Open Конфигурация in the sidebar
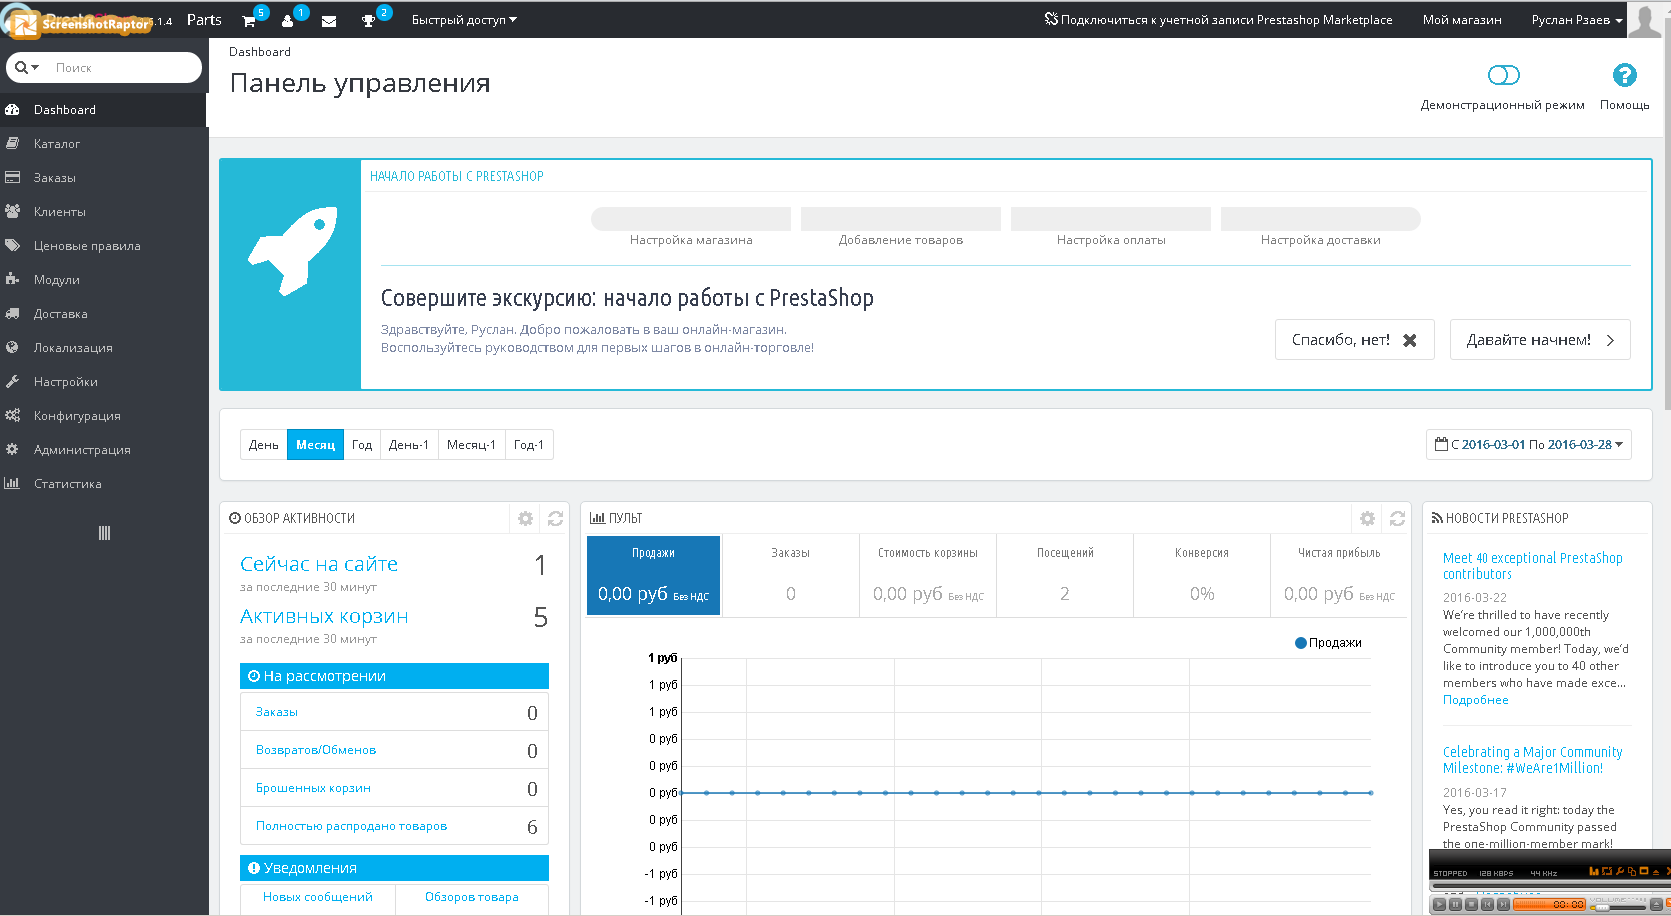 [104, 416]
